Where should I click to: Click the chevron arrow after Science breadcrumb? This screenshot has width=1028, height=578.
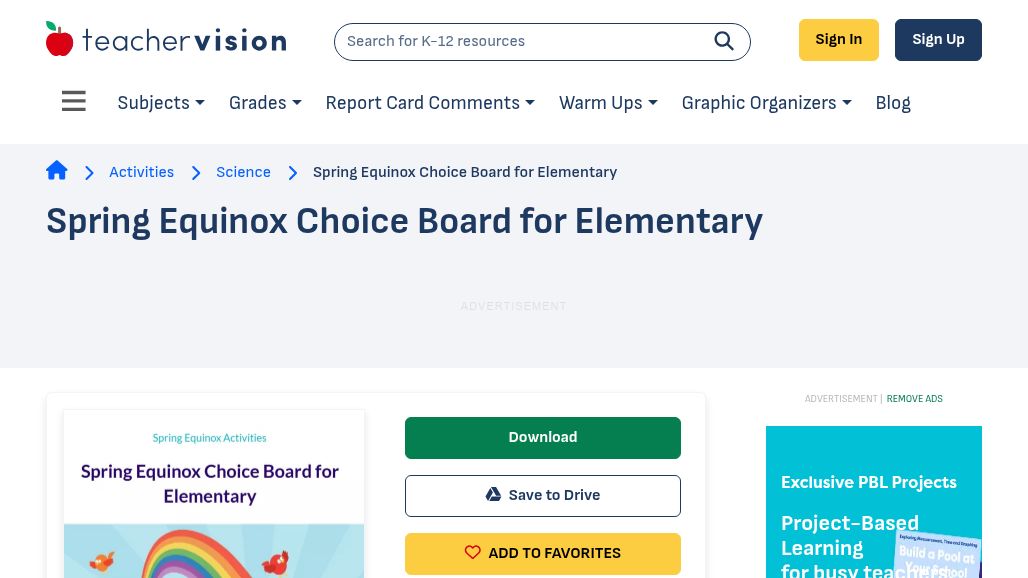click(x=293, y=172)
